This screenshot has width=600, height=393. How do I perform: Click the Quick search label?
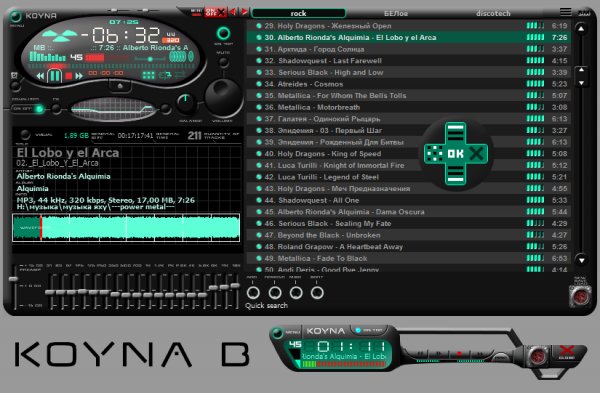(266, 305)
